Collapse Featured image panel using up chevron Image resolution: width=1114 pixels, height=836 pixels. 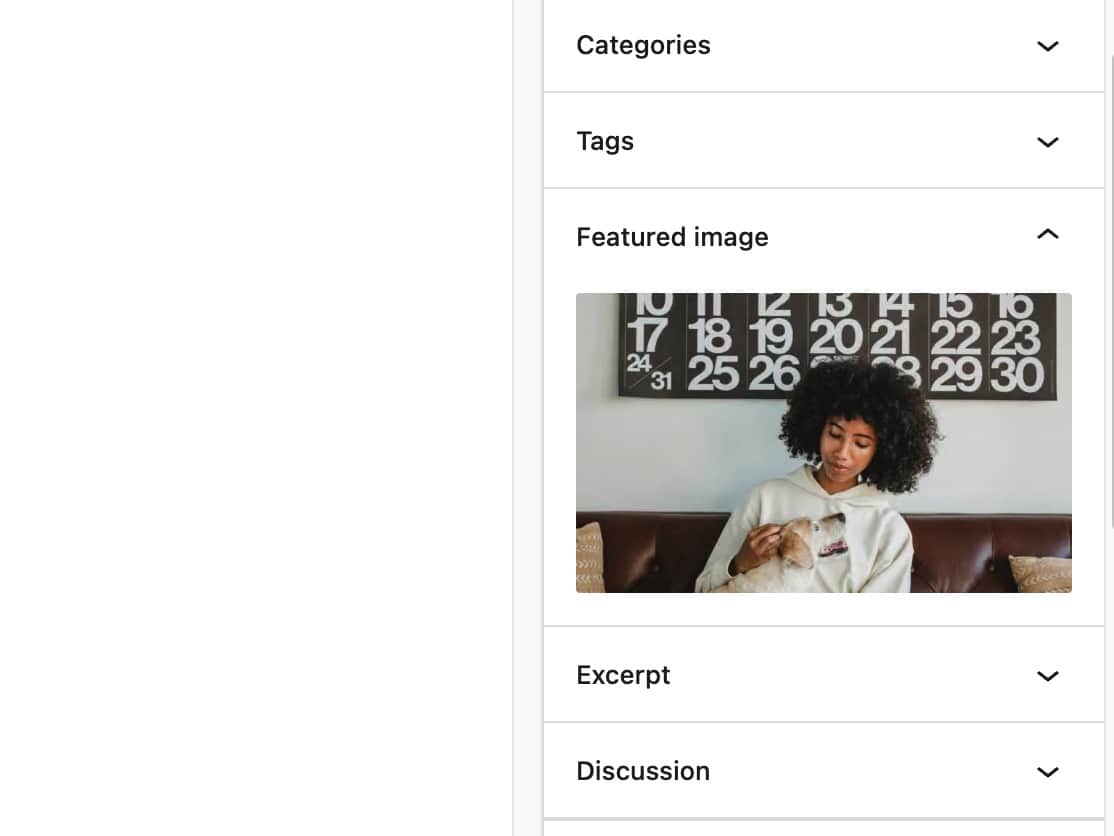[1047, 235]
